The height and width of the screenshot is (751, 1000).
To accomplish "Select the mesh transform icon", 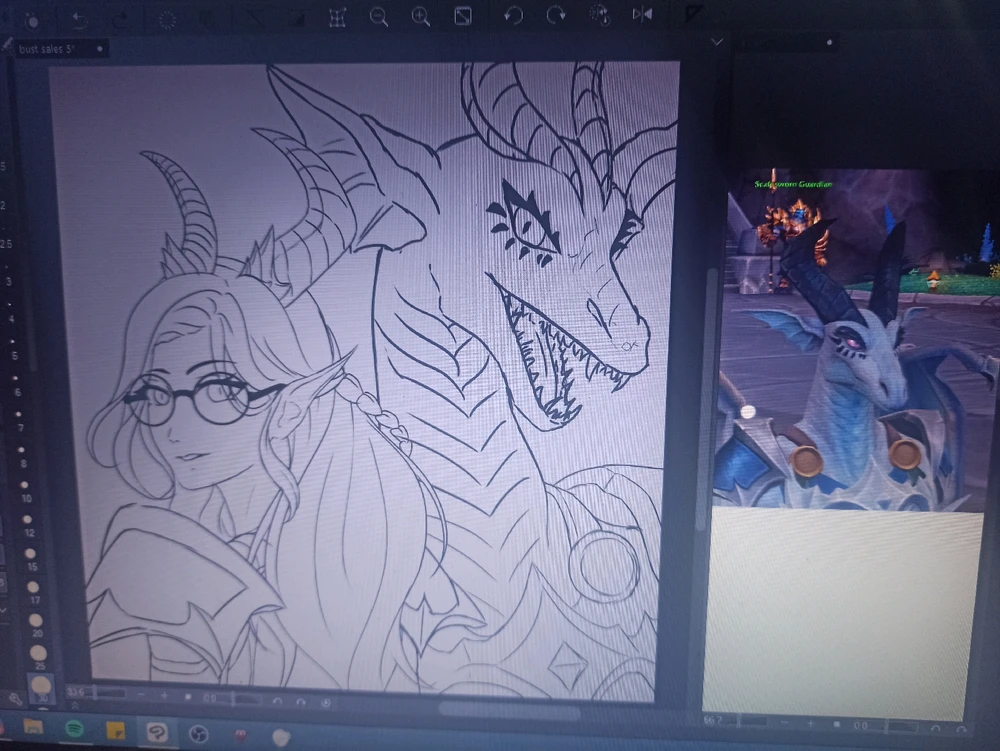I will pyautogui.click(x=337, y=17).
